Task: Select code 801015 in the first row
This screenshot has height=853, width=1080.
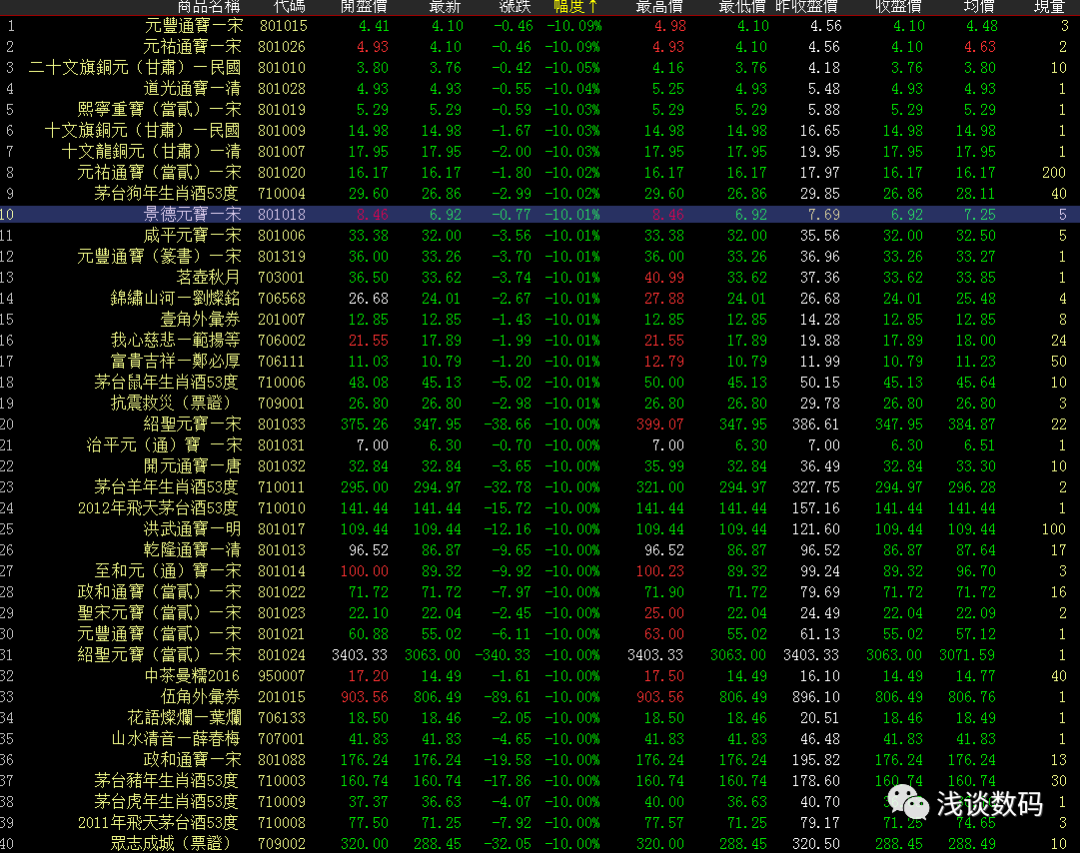Action: coord(283,26)
